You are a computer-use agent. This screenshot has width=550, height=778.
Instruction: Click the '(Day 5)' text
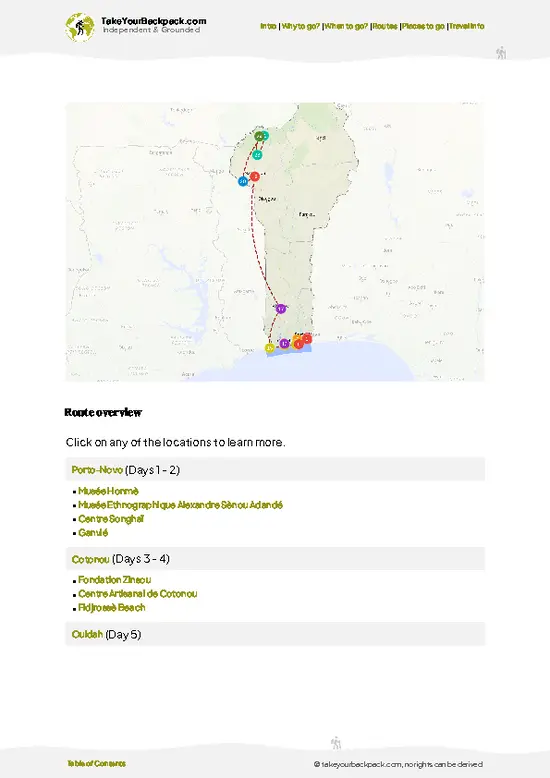coord(123,634)
